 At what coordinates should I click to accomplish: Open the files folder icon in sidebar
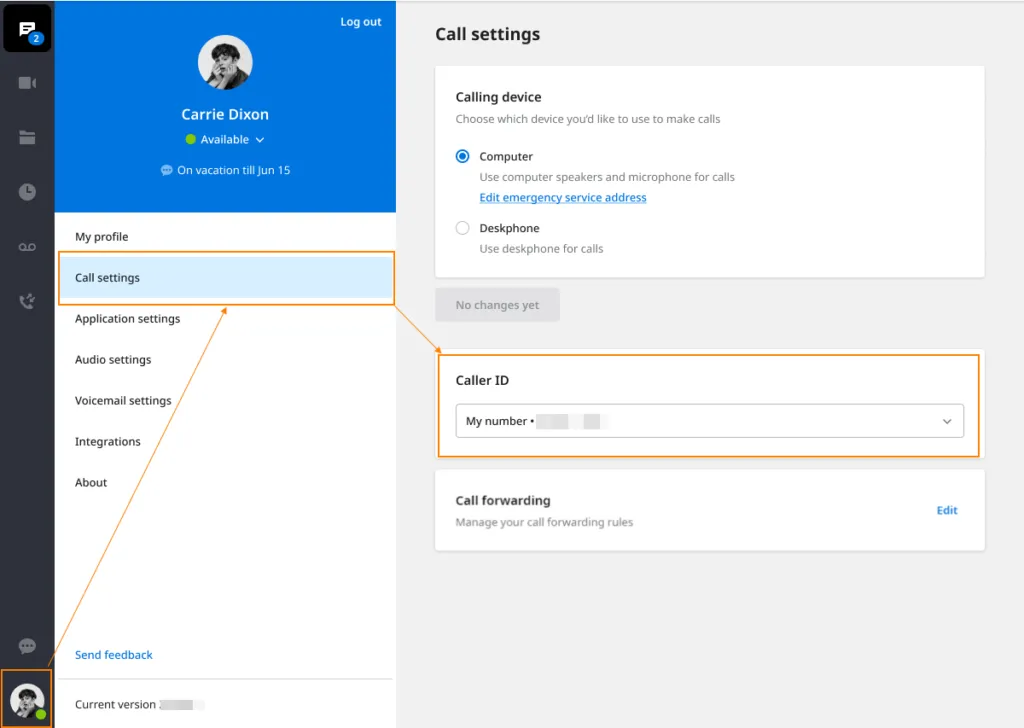[27, 137]
